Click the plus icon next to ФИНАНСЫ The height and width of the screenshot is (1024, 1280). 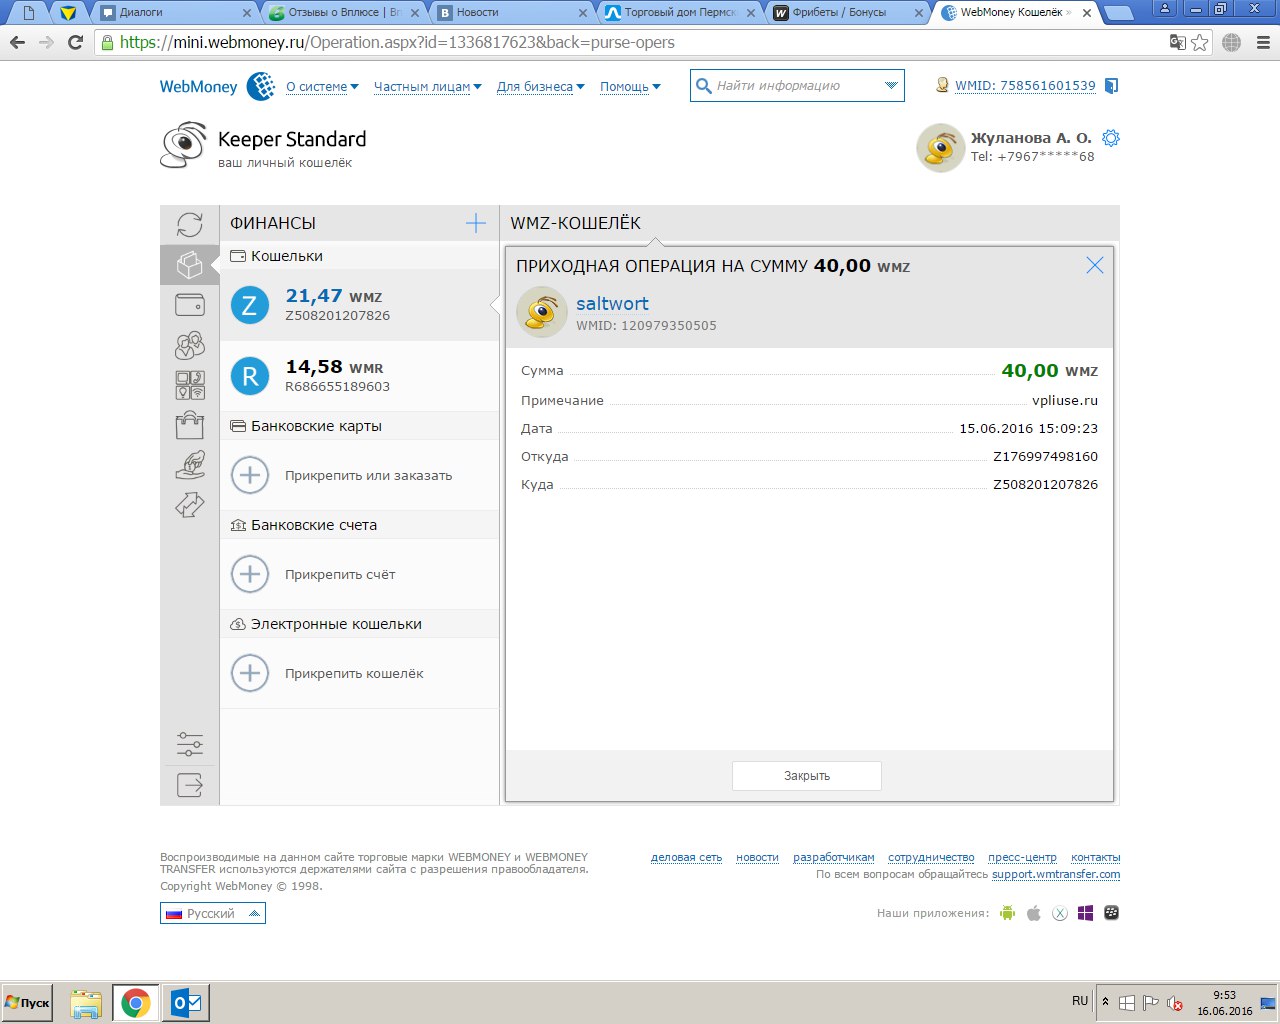tap(476, 223)
